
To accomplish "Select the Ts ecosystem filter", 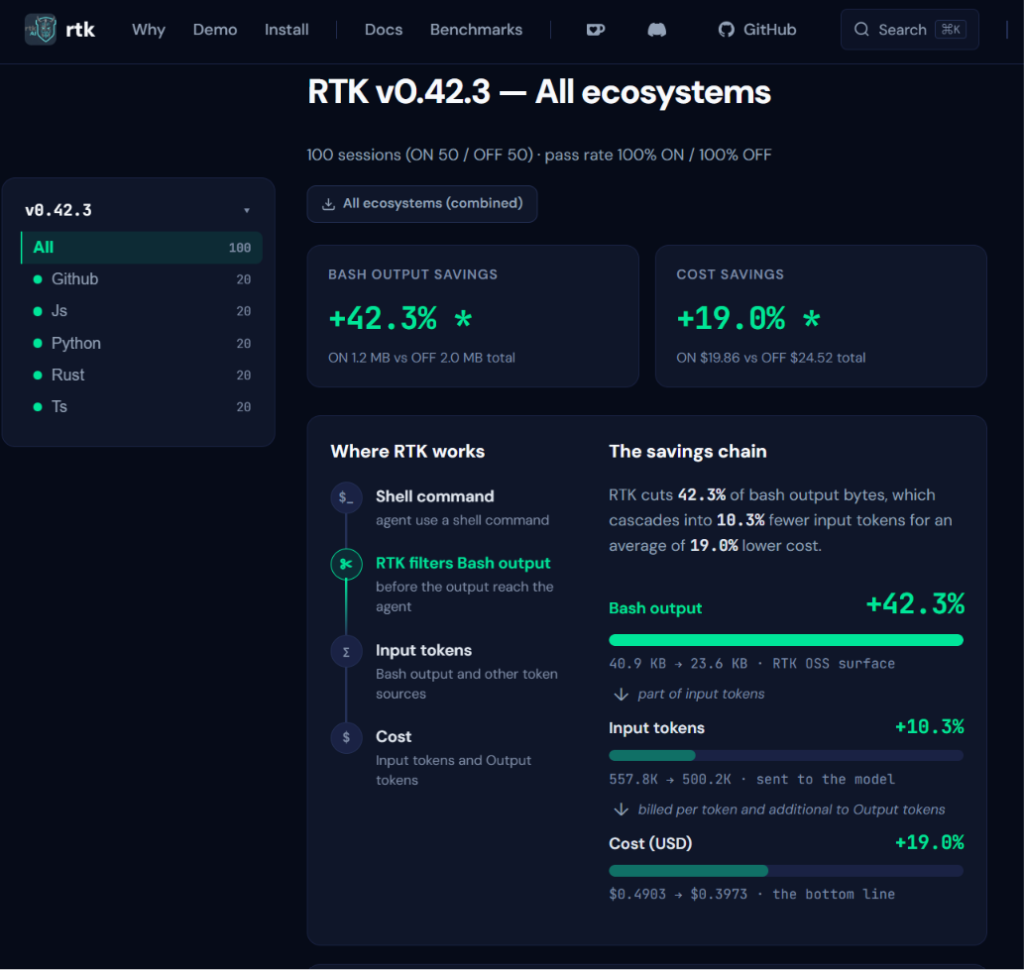I will click(x=142, y=407).
